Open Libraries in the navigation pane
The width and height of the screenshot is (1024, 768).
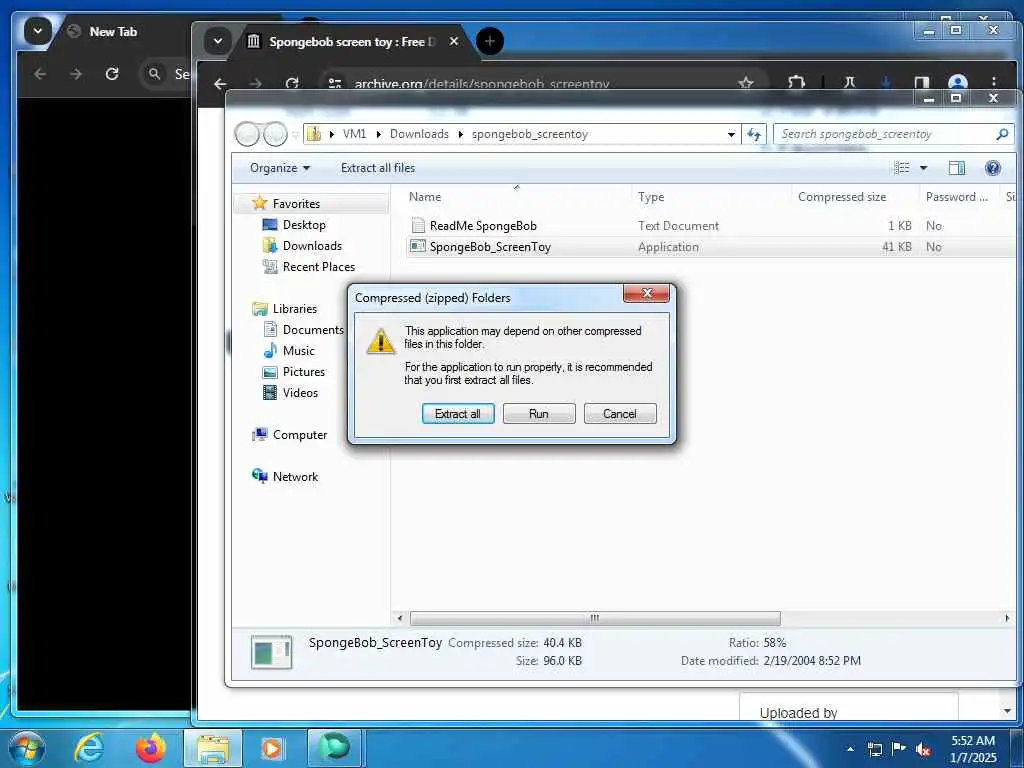[x=295, y=309]
